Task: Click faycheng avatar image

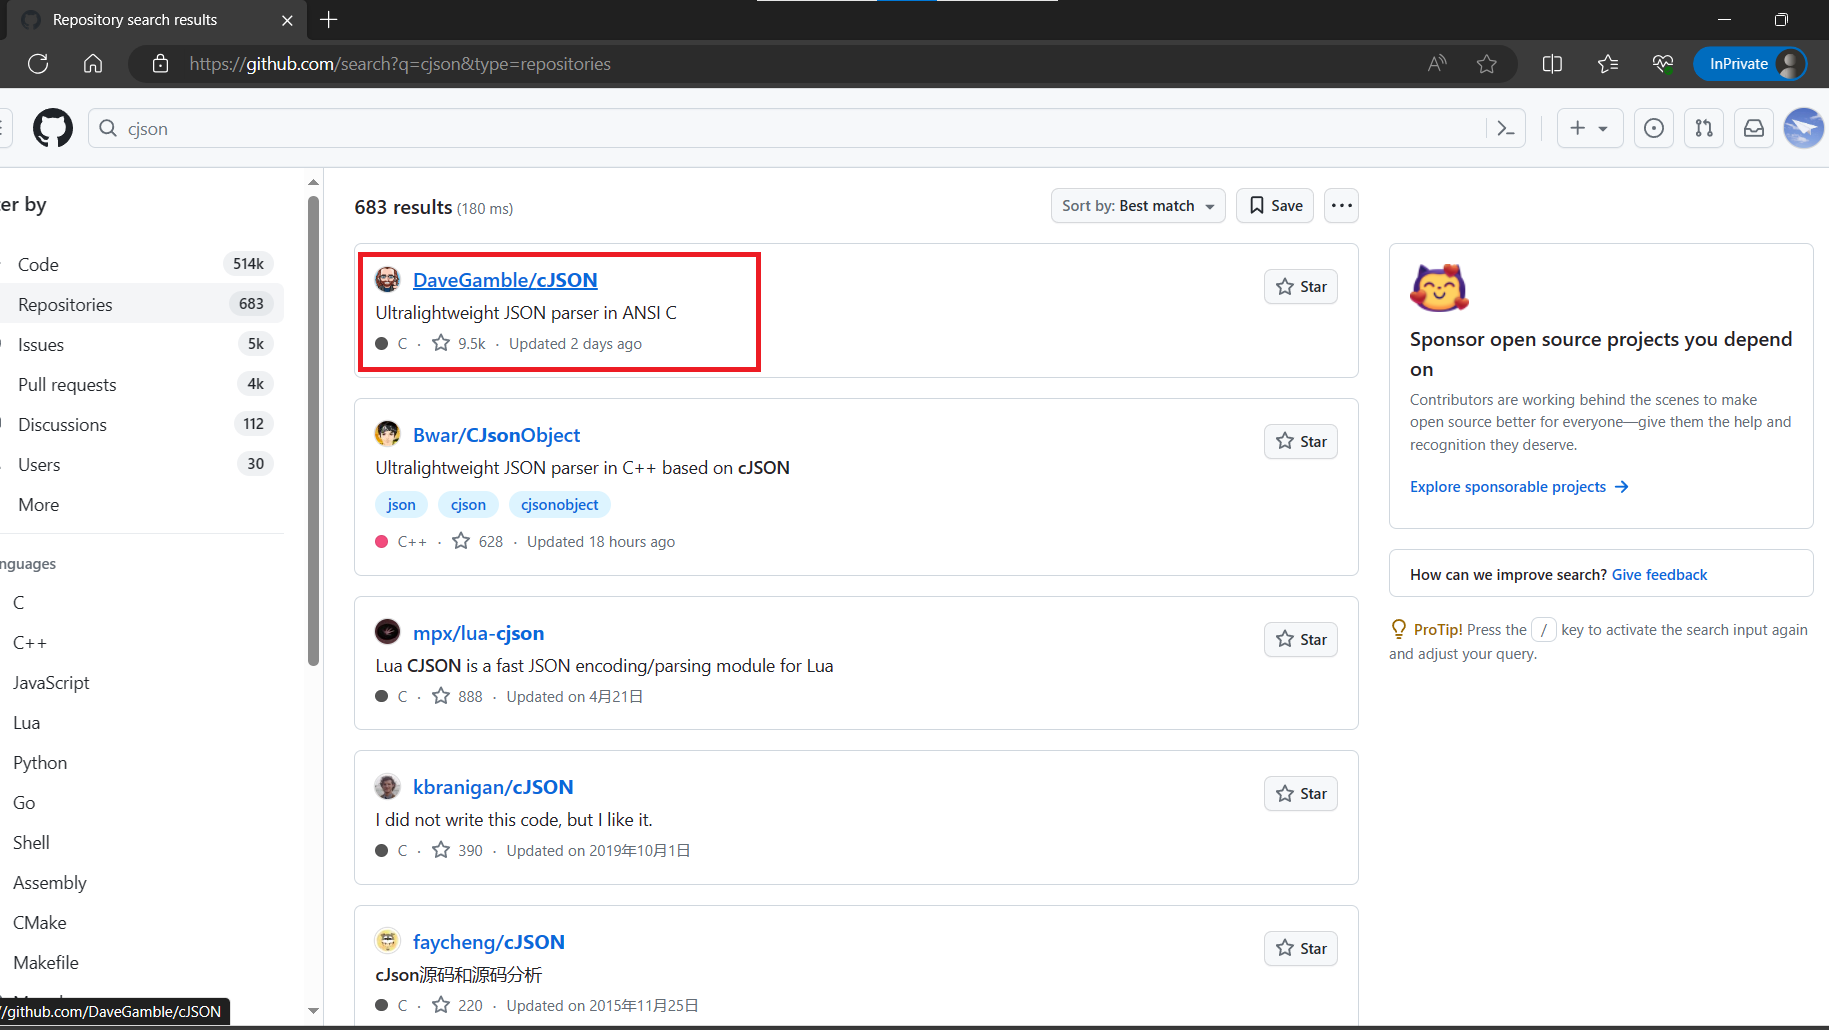Action: coord(387,941)
